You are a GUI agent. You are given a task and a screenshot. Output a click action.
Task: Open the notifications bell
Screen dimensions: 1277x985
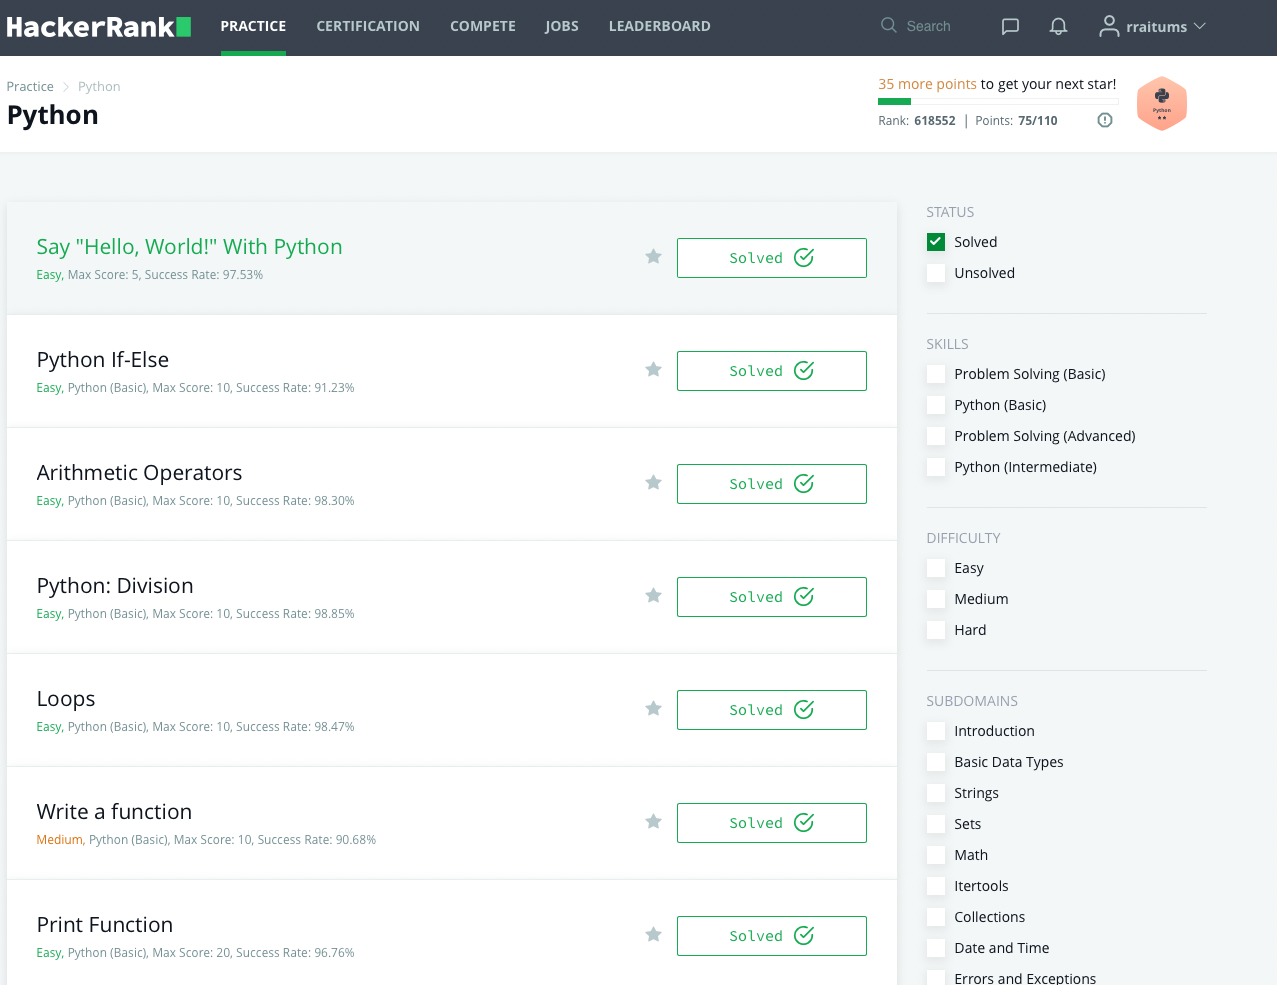coord(1058,27)
